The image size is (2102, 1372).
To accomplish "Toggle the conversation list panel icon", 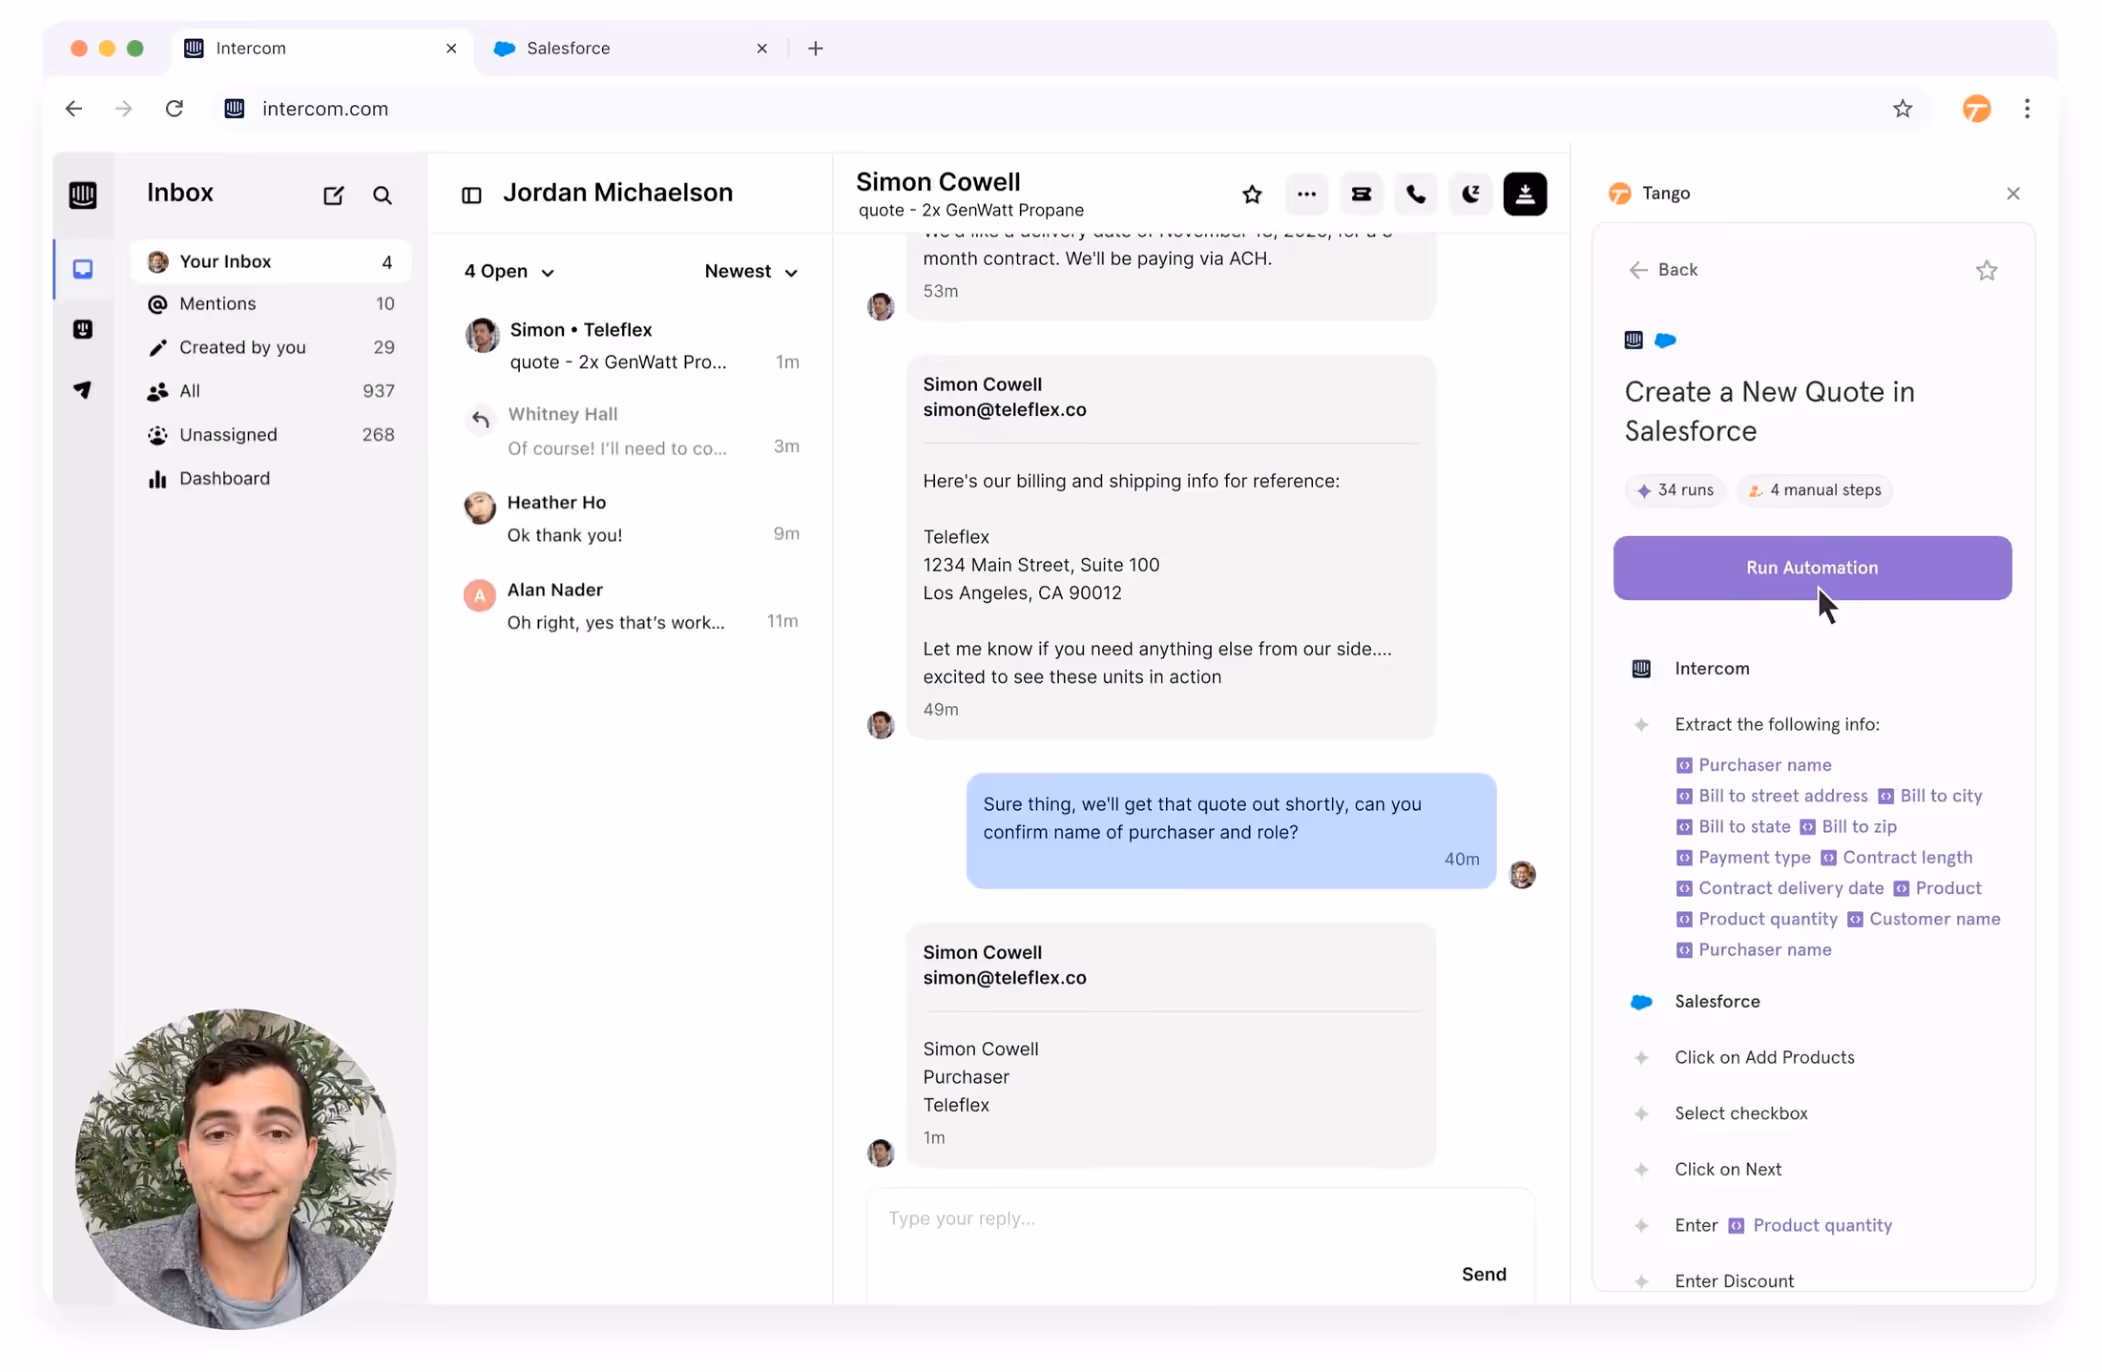I will (472, 194).
